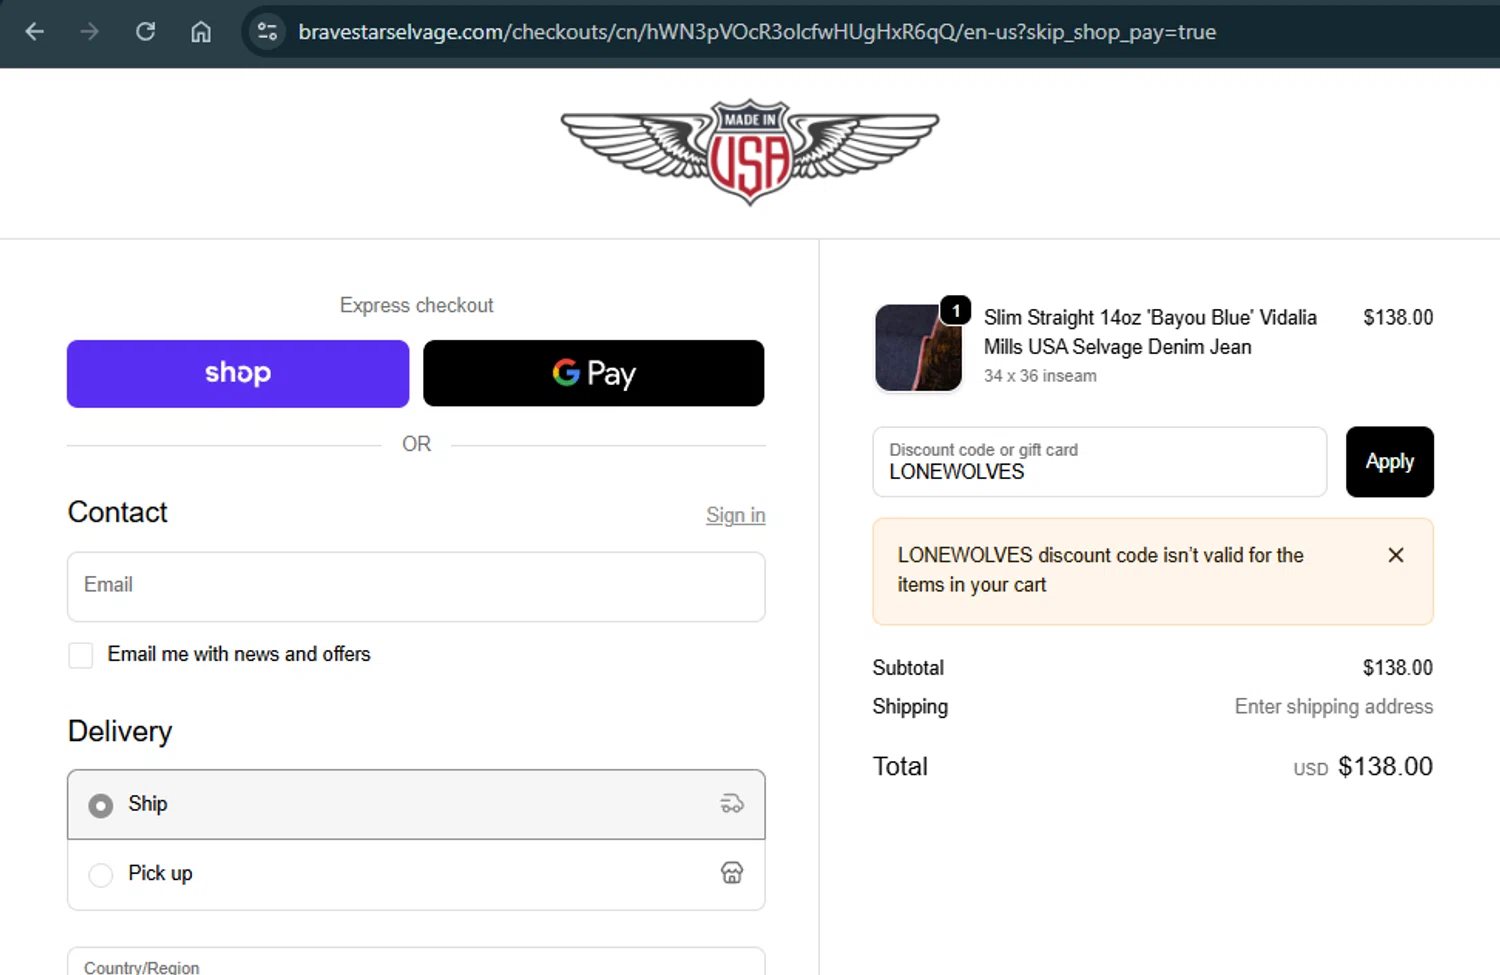This screenshot has height=975, width=1500.
Task: Click the Slim Straight 14oz jean title
Action: click(1150, 332)
